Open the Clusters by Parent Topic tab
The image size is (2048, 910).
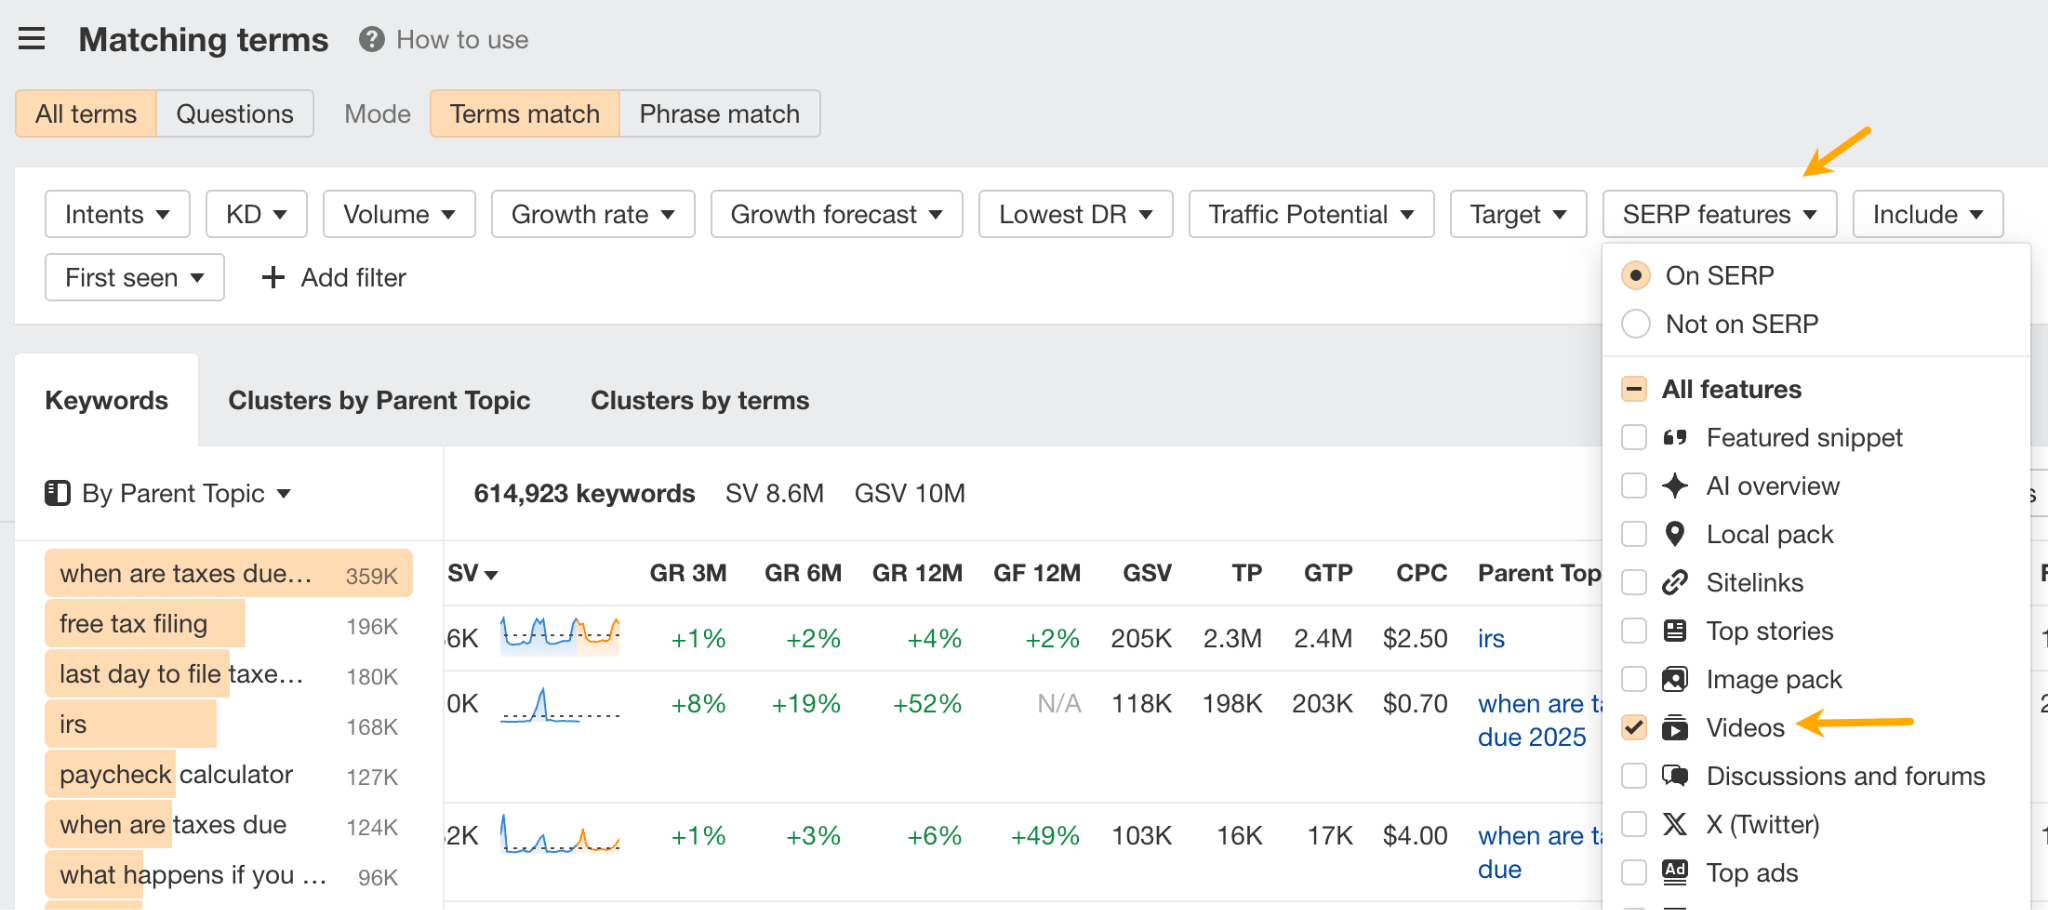coord(379,400)
